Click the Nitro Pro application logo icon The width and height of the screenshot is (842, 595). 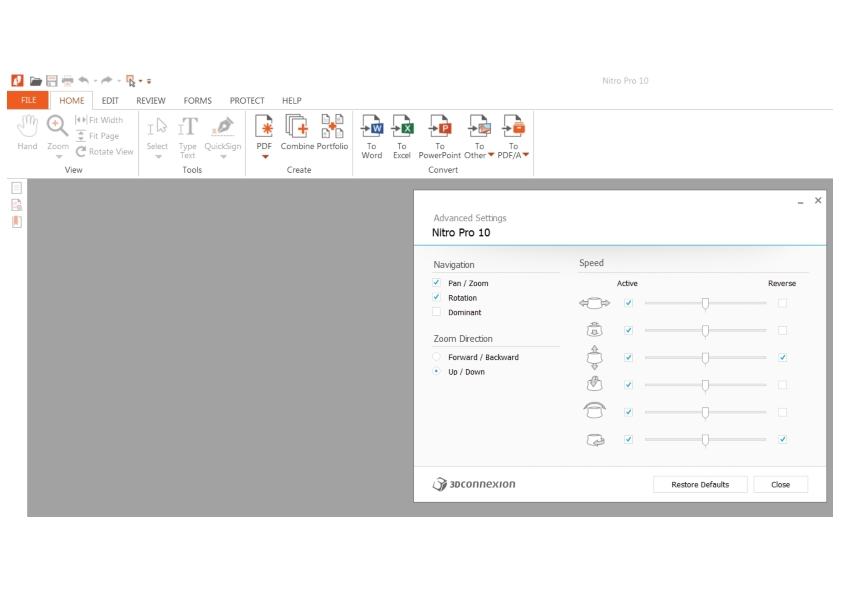tap(17, 81)
